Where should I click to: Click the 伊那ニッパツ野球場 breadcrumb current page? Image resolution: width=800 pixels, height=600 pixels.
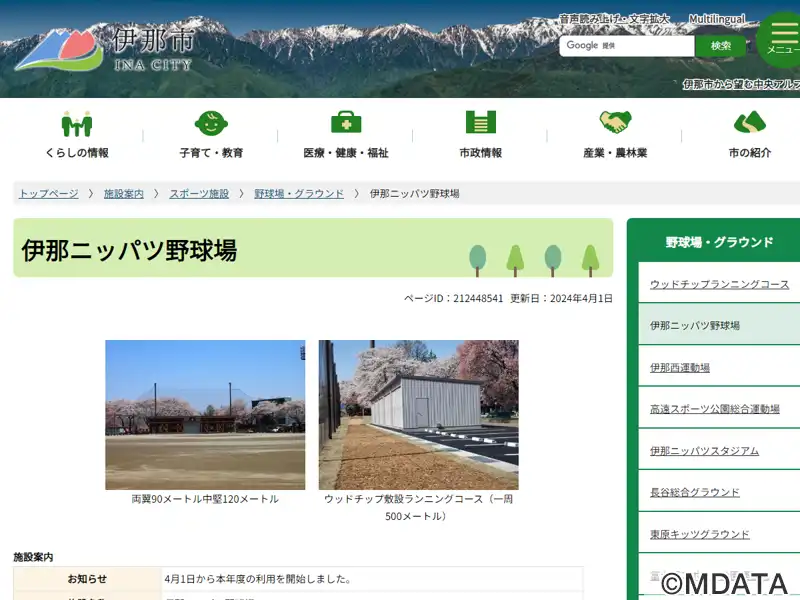[414, 194]
